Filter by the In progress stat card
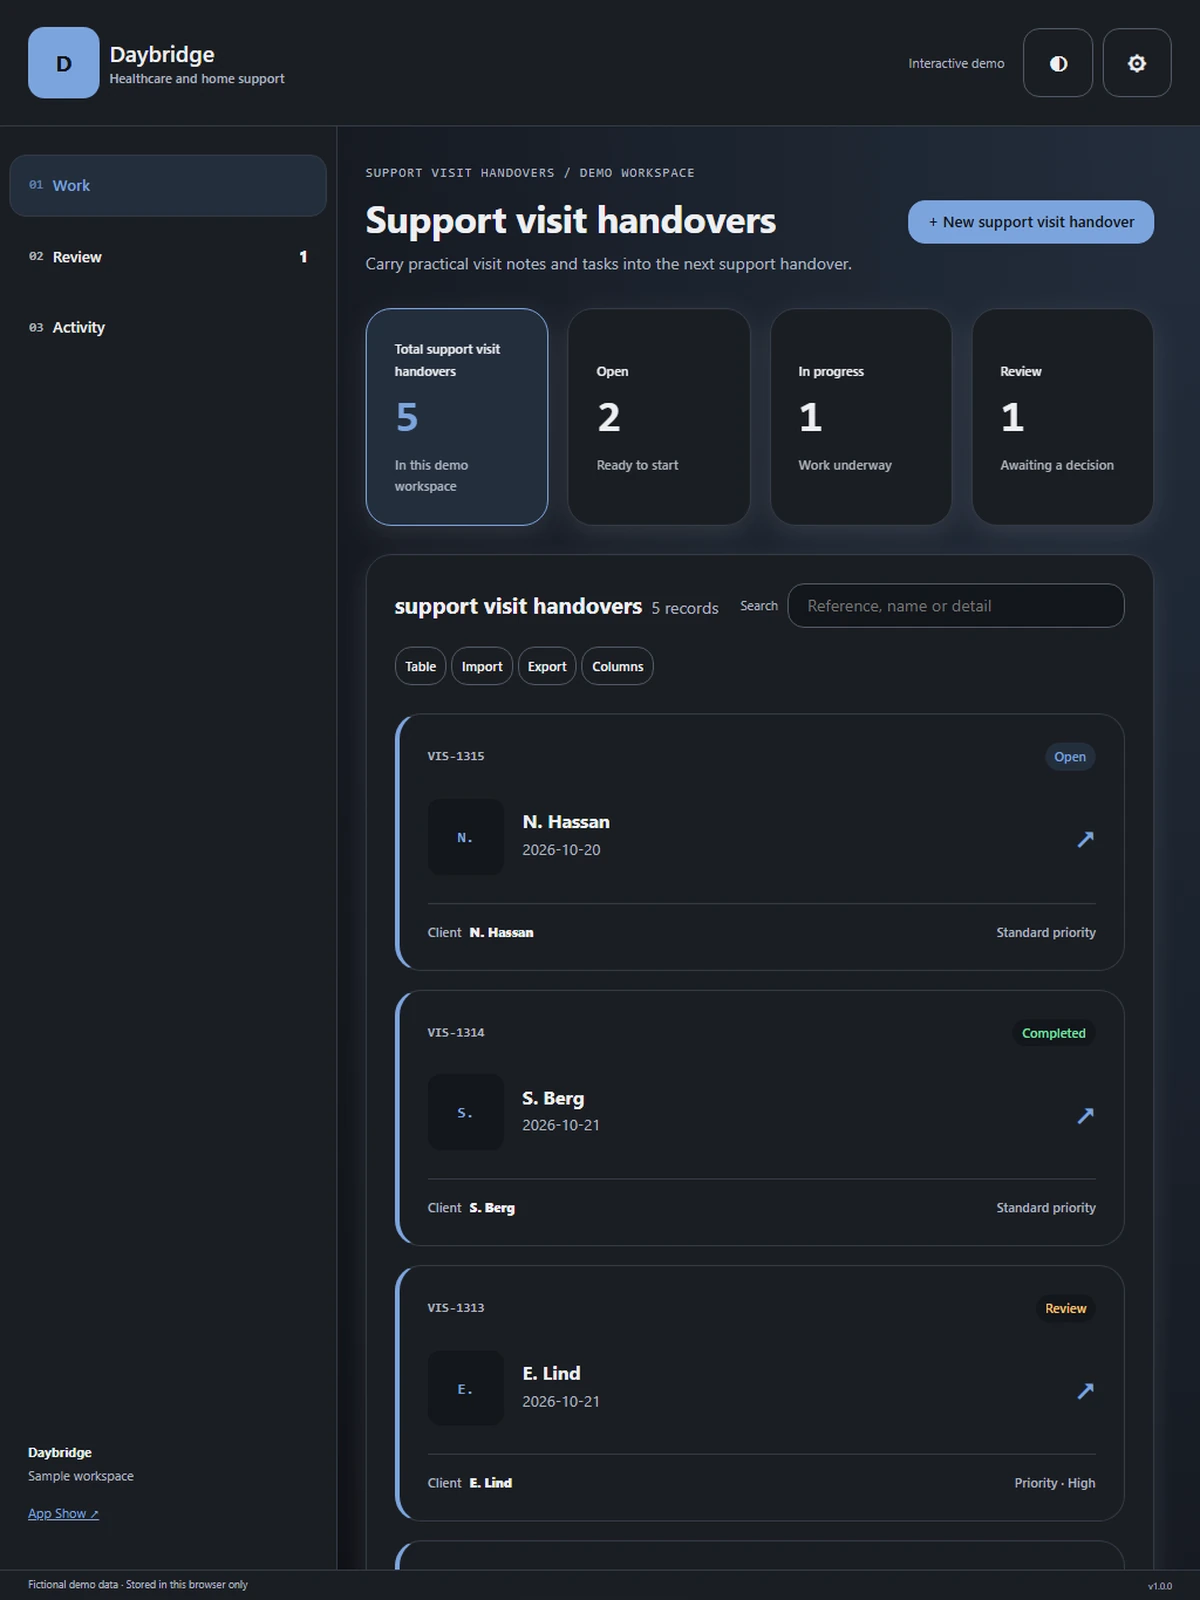 point(861,417)
